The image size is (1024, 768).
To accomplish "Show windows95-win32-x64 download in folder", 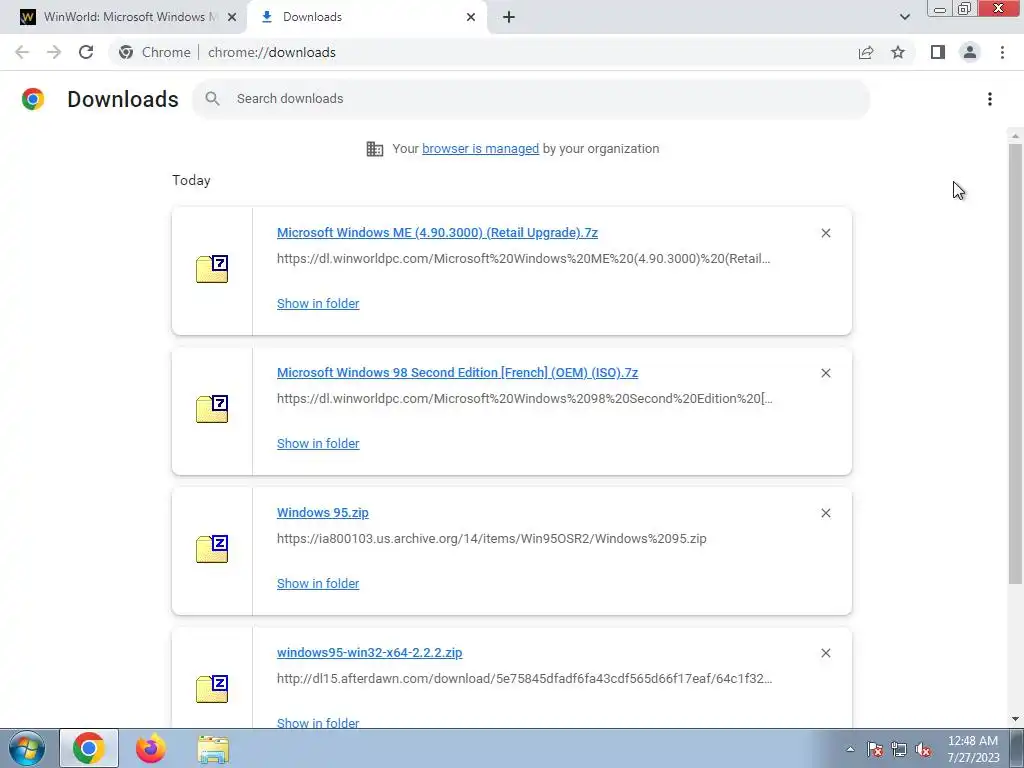I will click(318, 723).
